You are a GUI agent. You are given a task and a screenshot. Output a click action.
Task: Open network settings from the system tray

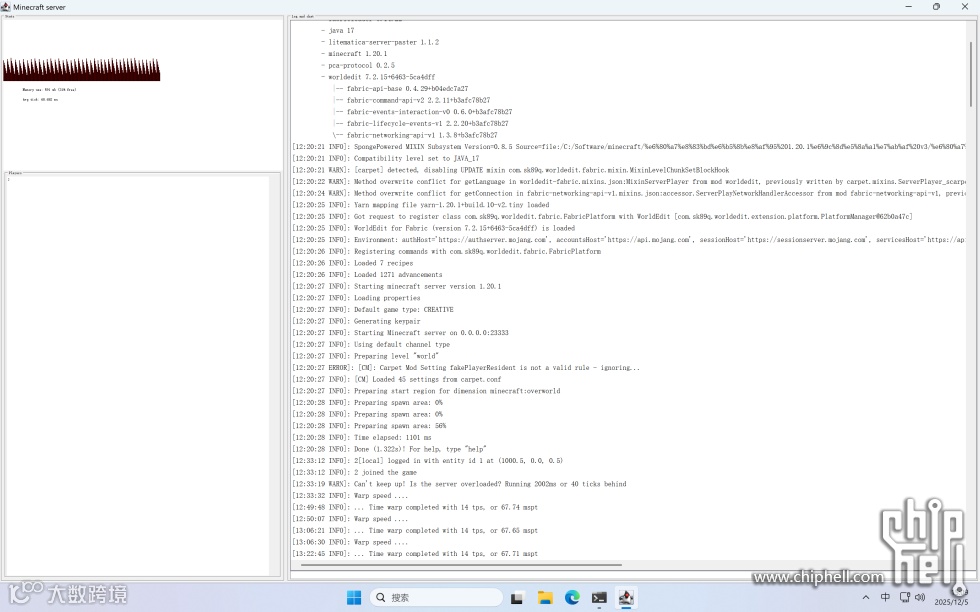[x=904, y=598]
